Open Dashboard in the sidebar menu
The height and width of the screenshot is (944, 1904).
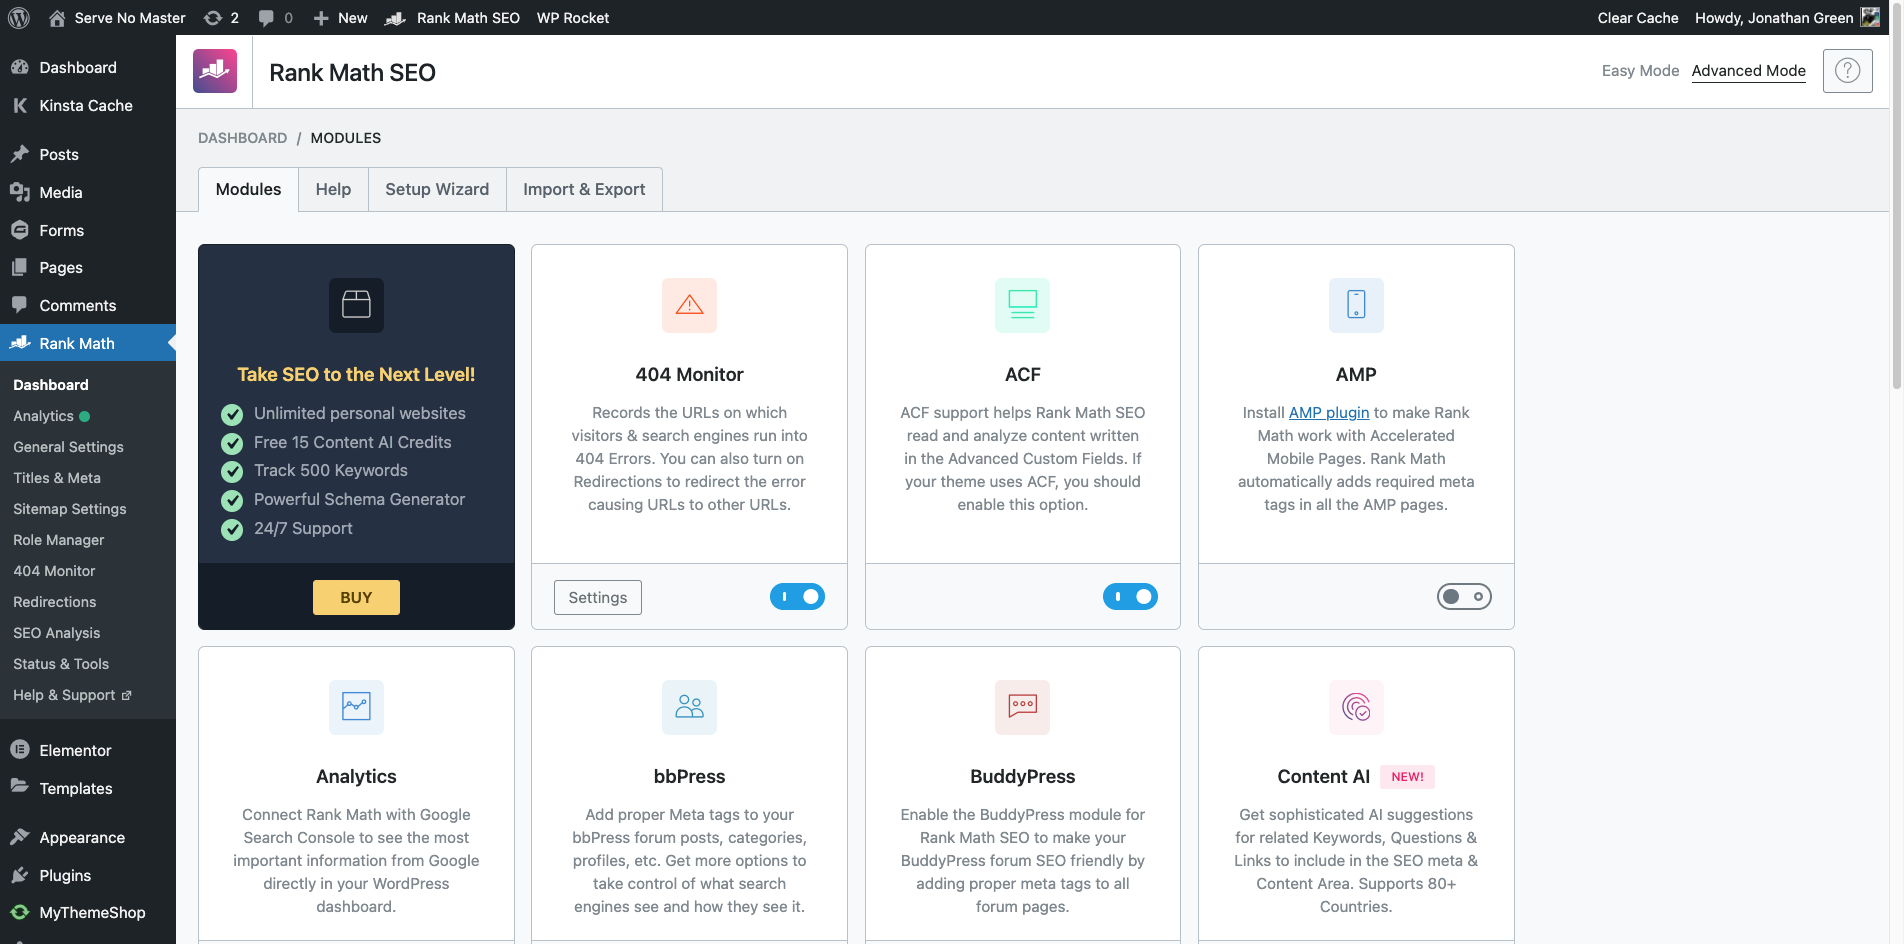(x=88, y=67)
